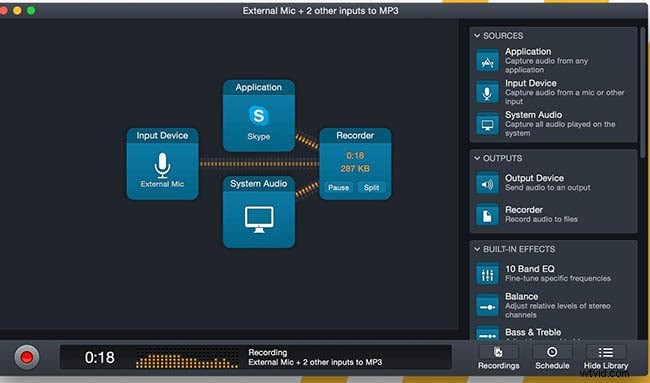Click the 0:18 elapsed time in status bar

(99, 357)
